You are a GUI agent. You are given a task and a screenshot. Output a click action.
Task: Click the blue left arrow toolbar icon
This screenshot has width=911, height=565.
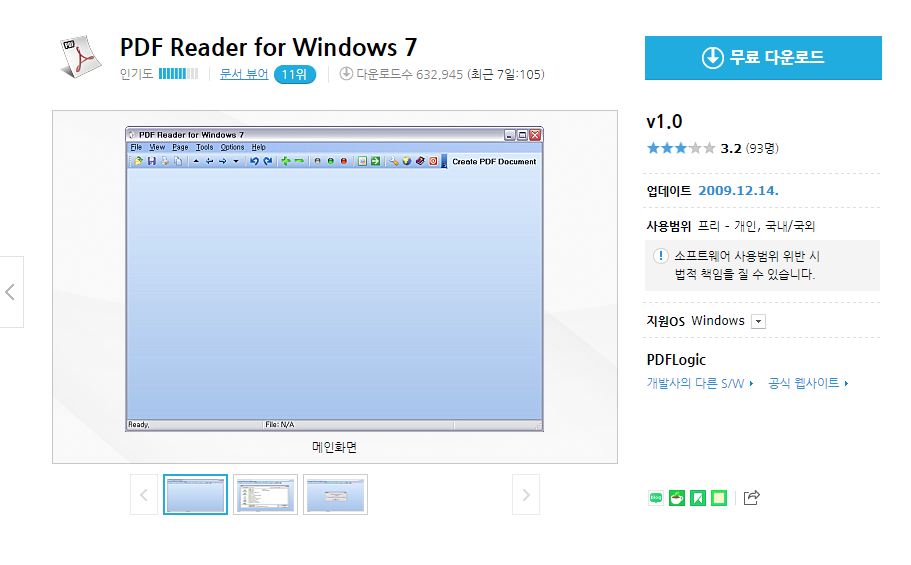coord(209,161)
